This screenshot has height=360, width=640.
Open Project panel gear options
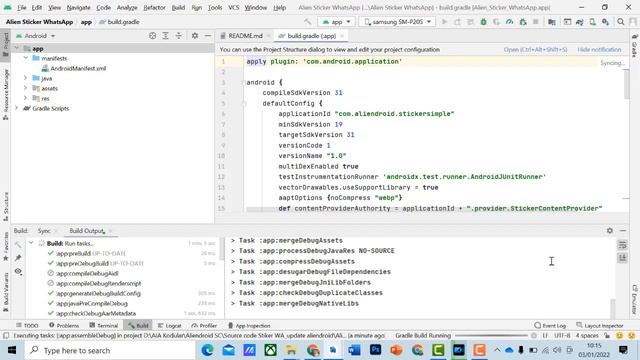[195, 36]
